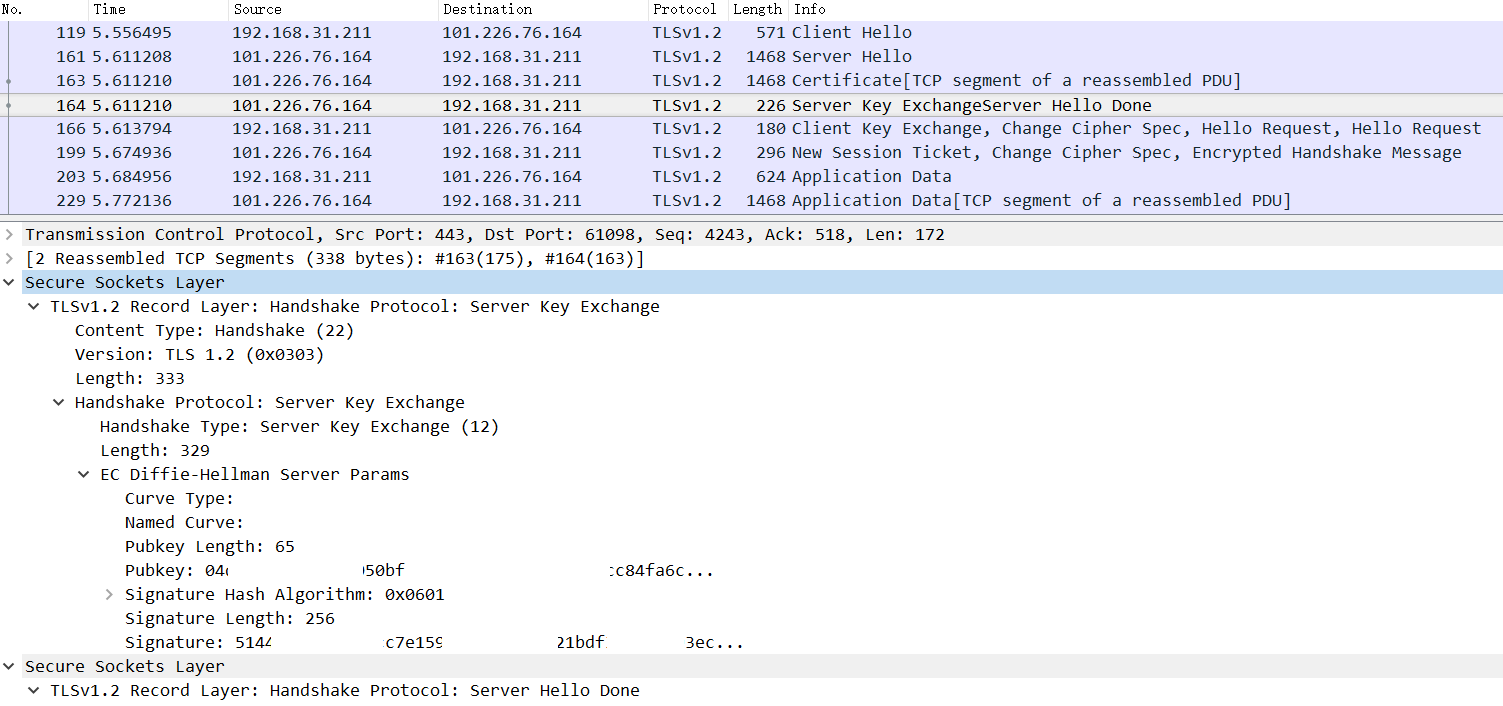Sort packets by the Protocol column
Viewport: 1503px width, 706px height.
tap(686, 9)
